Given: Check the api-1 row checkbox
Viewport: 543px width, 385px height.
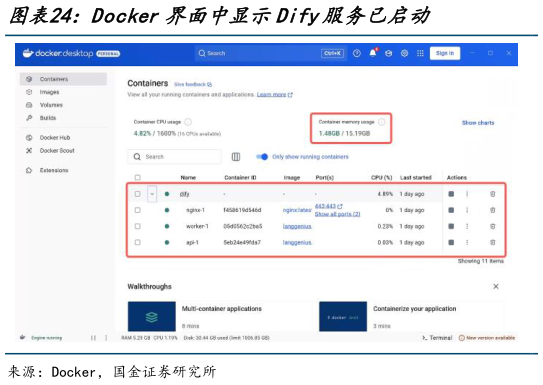Looking at the screenshot, I should click(x=137, y=242).
